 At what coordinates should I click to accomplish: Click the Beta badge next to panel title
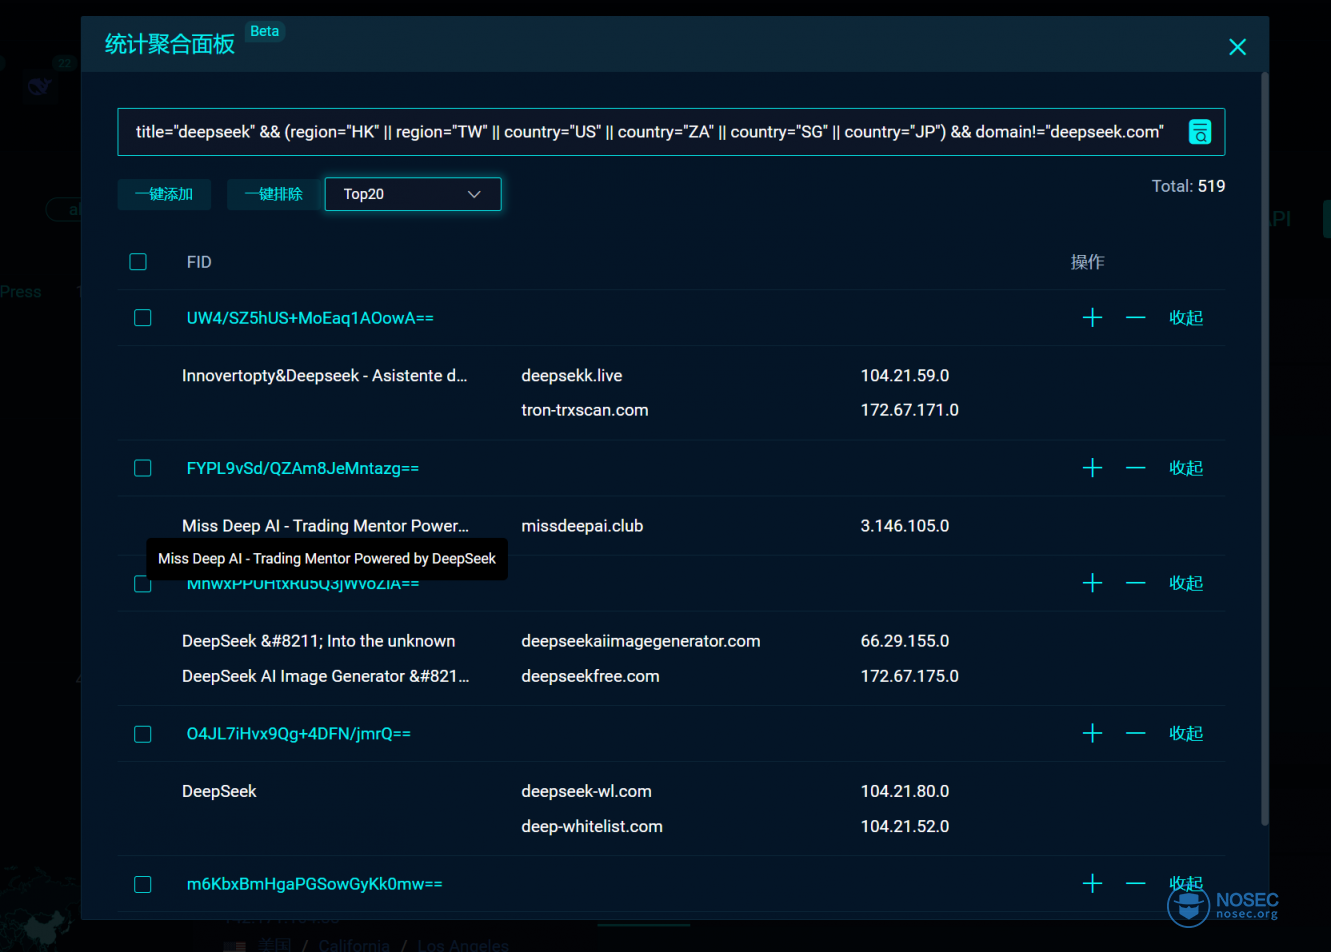coord(265,31)
